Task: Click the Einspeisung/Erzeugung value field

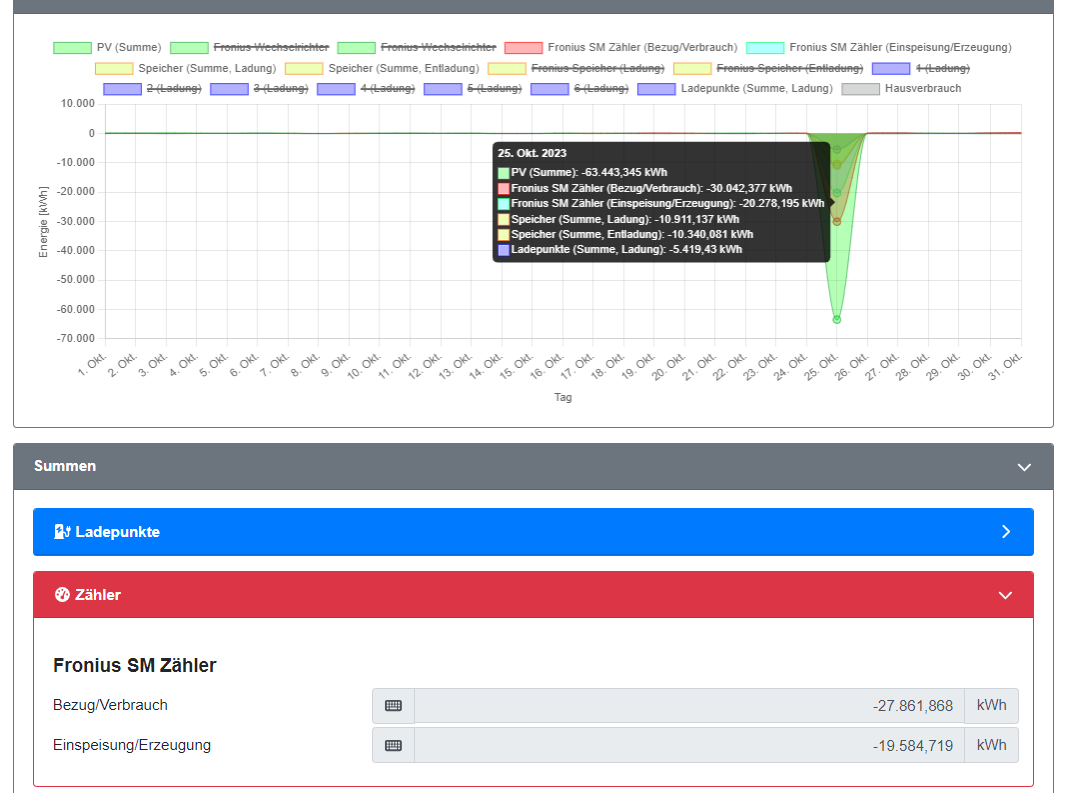Action: coord(689,746)
